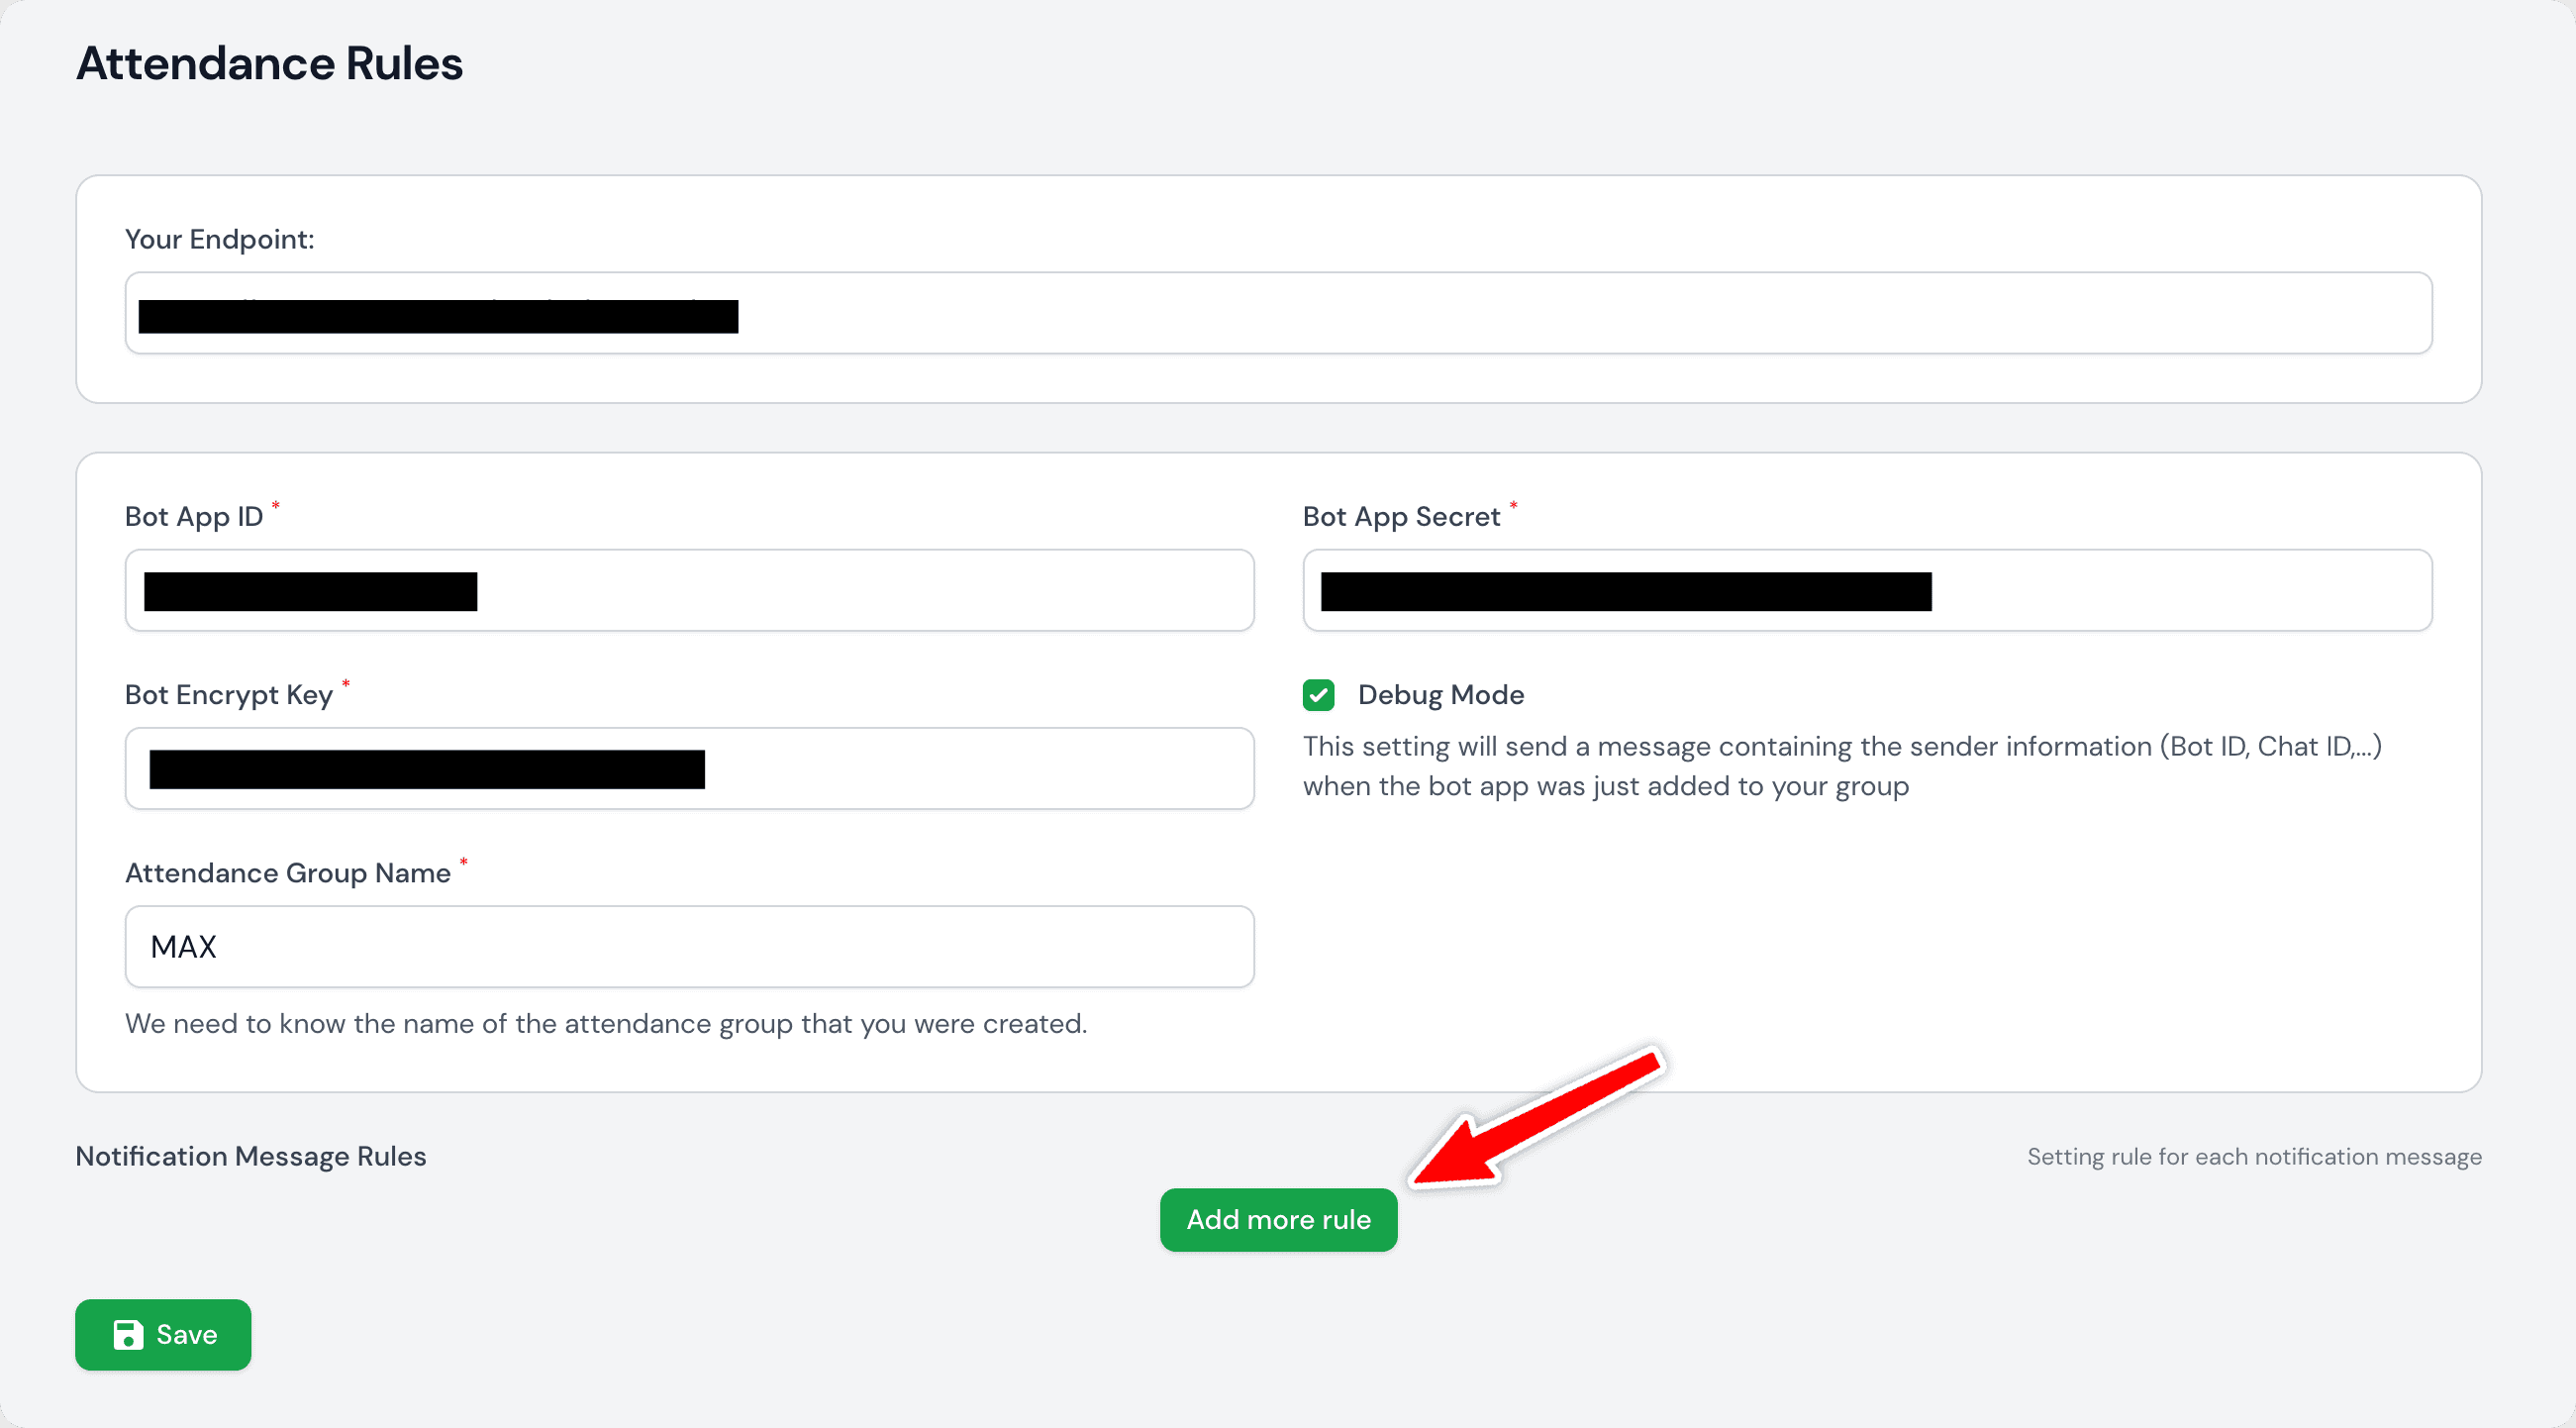The width and height of the screenshot is (2576, 1428).
Task: Click the Debug Mode label text
Action: (1440, 695)
